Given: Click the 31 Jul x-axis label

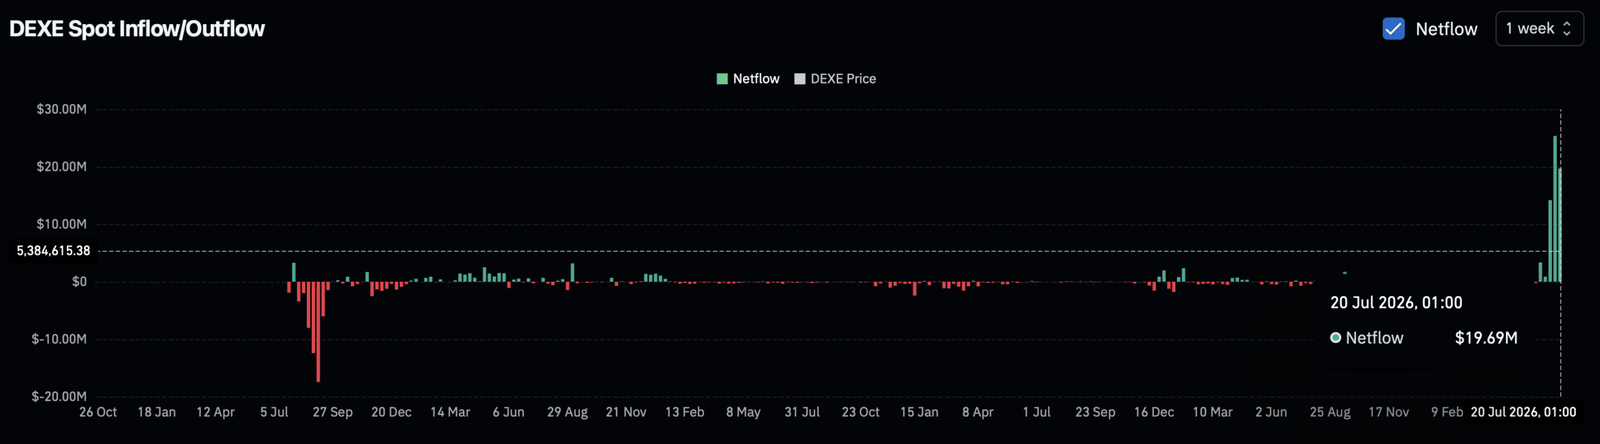Looking at the screenshot, I should [802, 412].
